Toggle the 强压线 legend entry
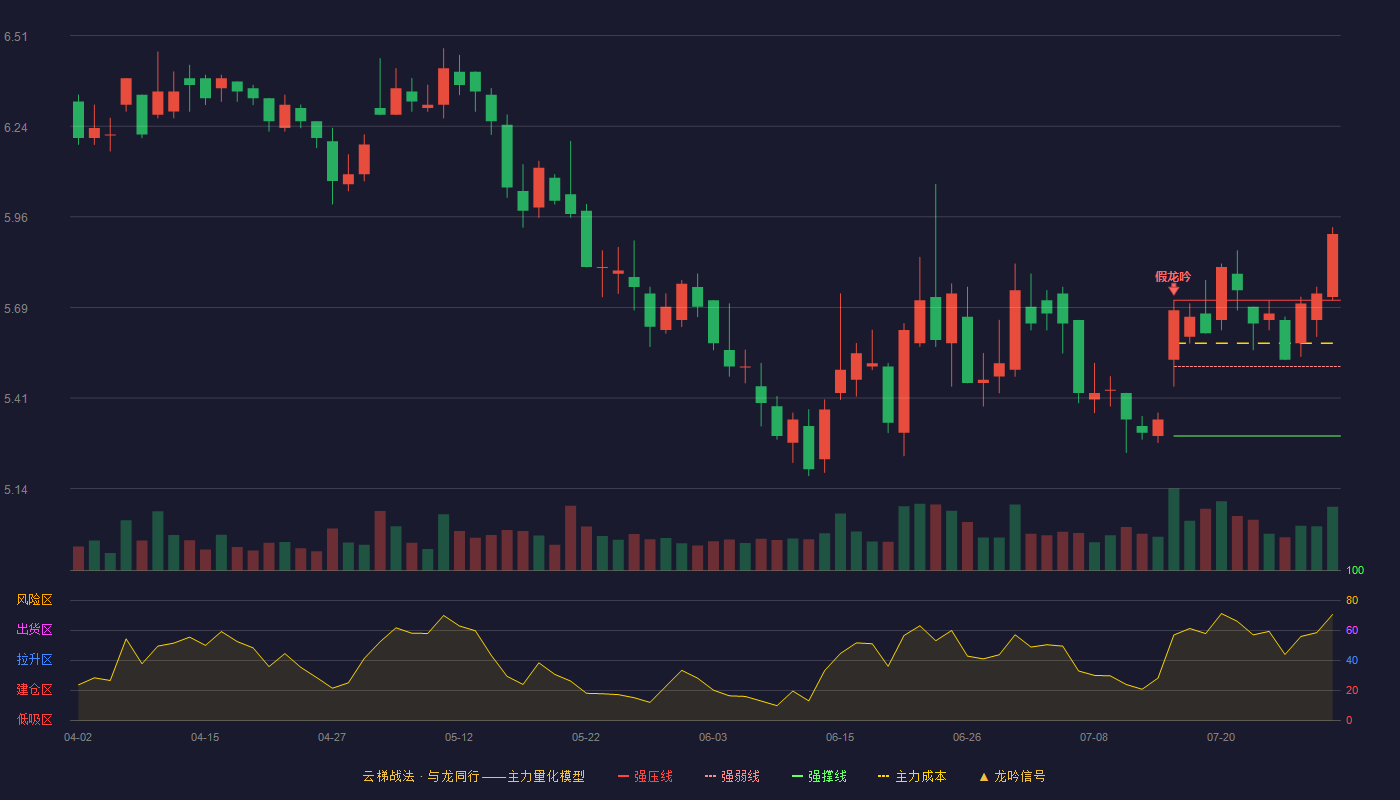The image size is (1400, 800). [x=645, y=776]
